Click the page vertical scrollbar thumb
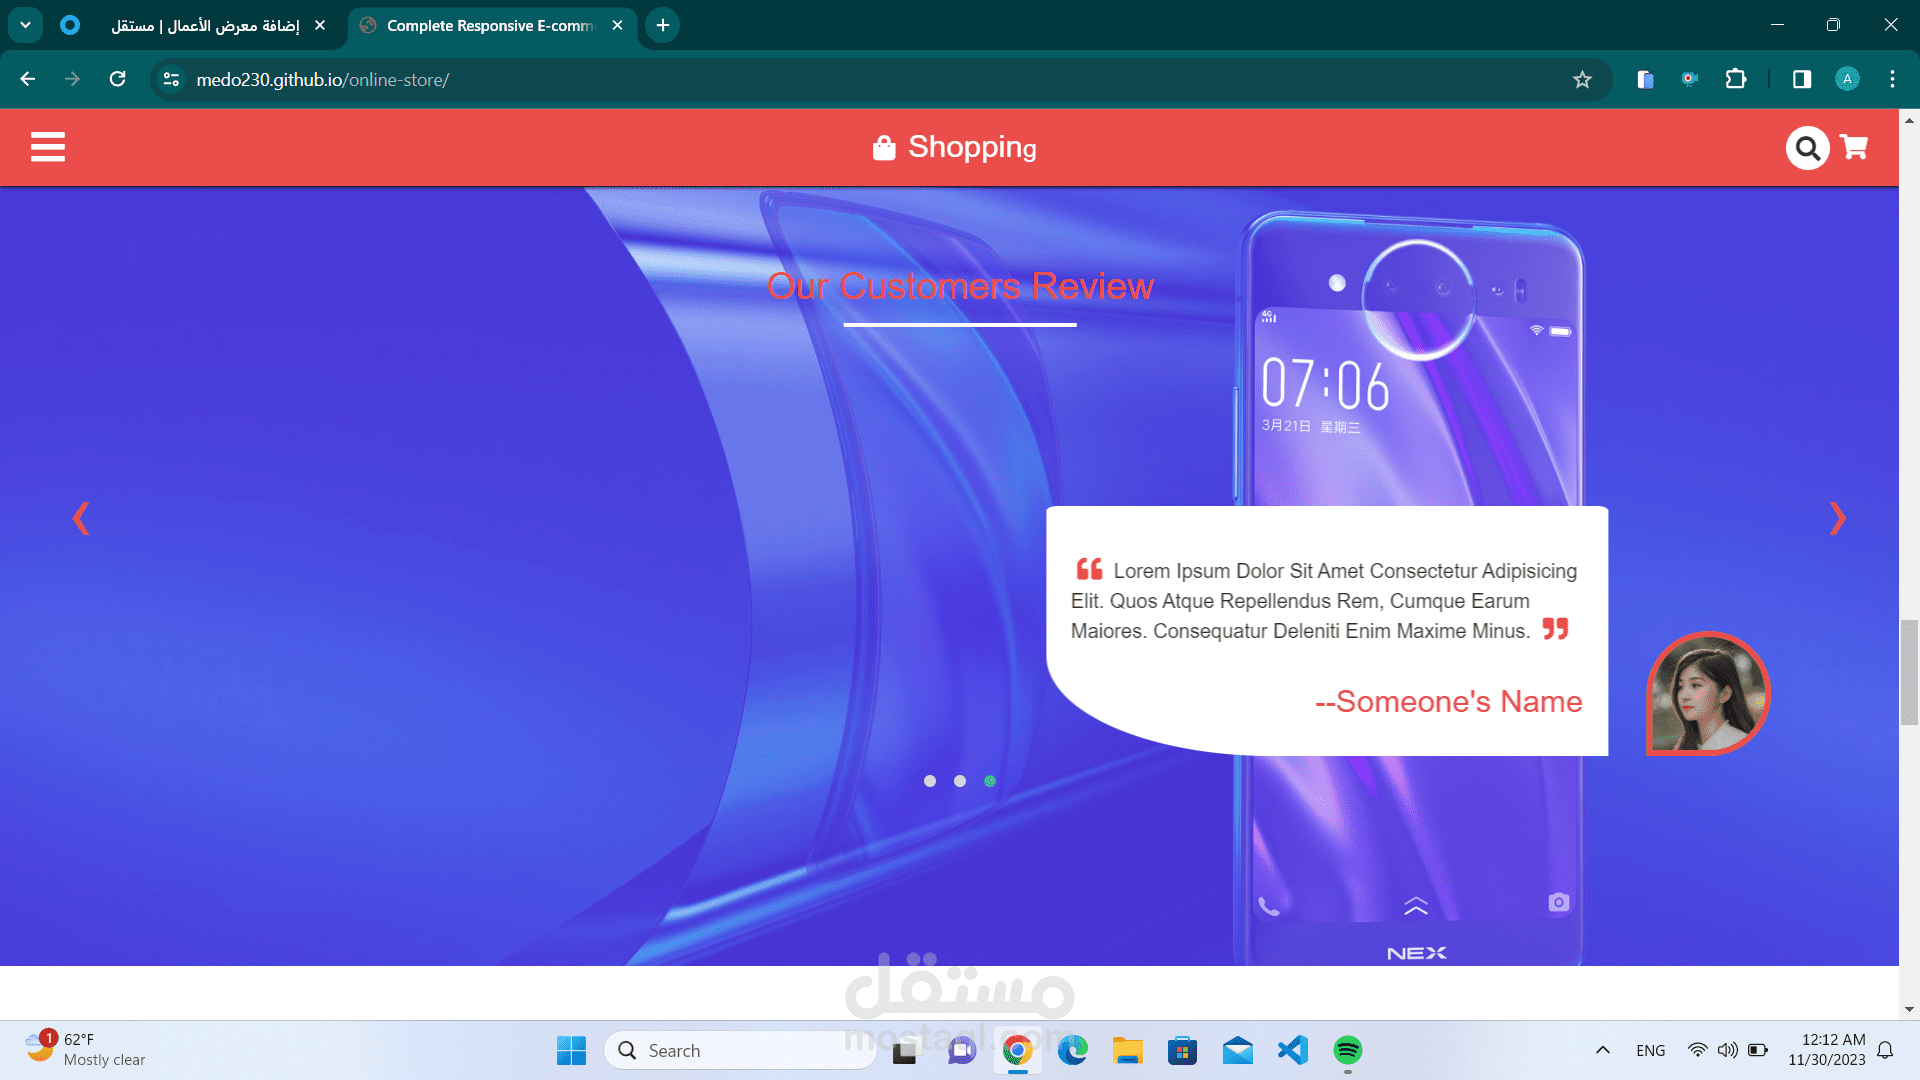 1909,672
